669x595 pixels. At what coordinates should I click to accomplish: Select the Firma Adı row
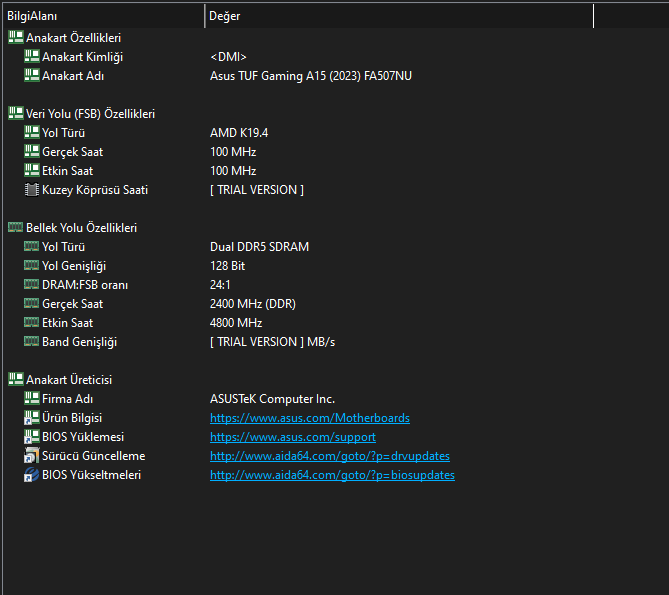(x=68, y=399)
